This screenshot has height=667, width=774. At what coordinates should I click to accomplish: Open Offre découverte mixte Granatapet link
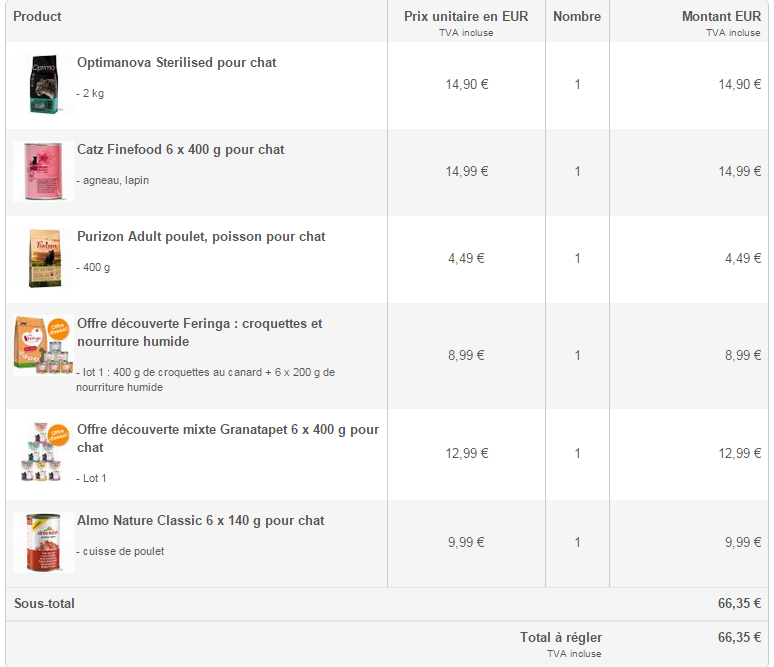click(x=227, y=430)
